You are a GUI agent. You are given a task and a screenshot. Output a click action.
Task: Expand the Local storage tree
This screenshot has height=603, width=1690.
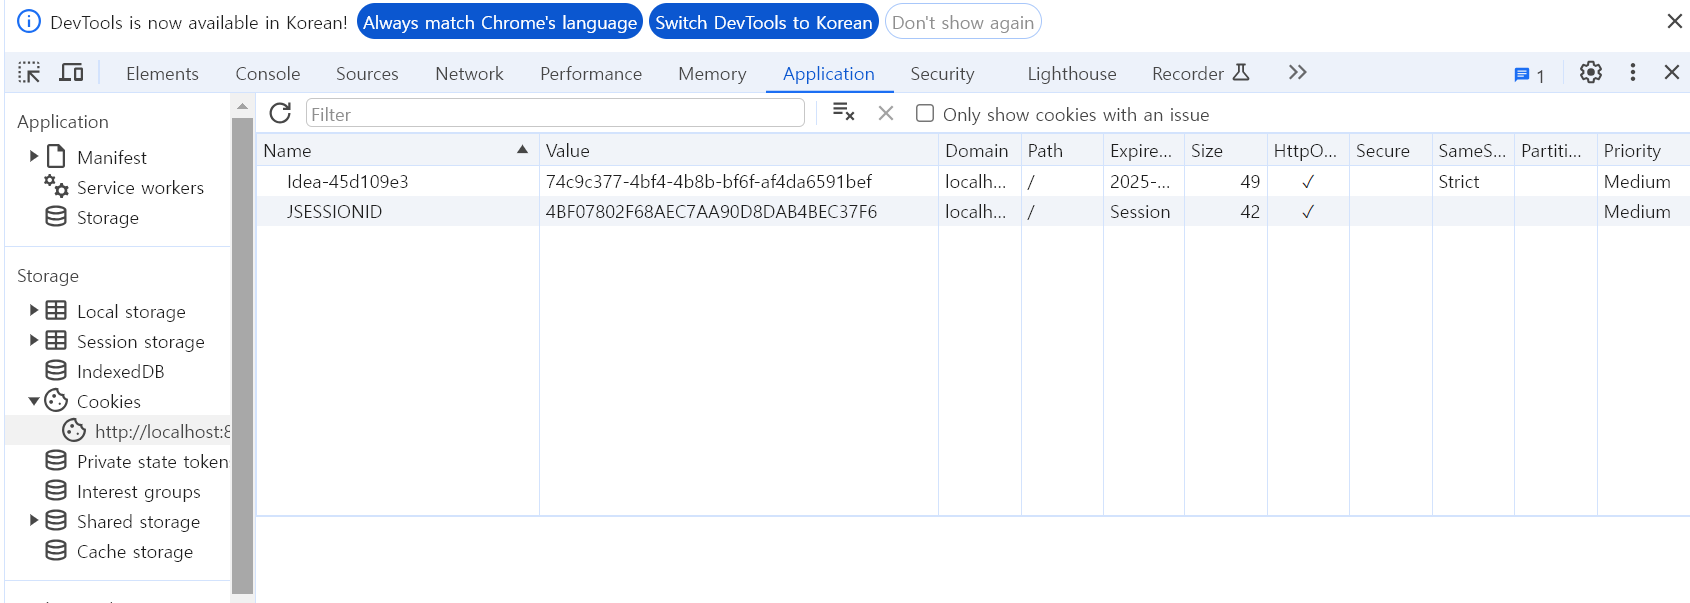(x=34, y=310)
